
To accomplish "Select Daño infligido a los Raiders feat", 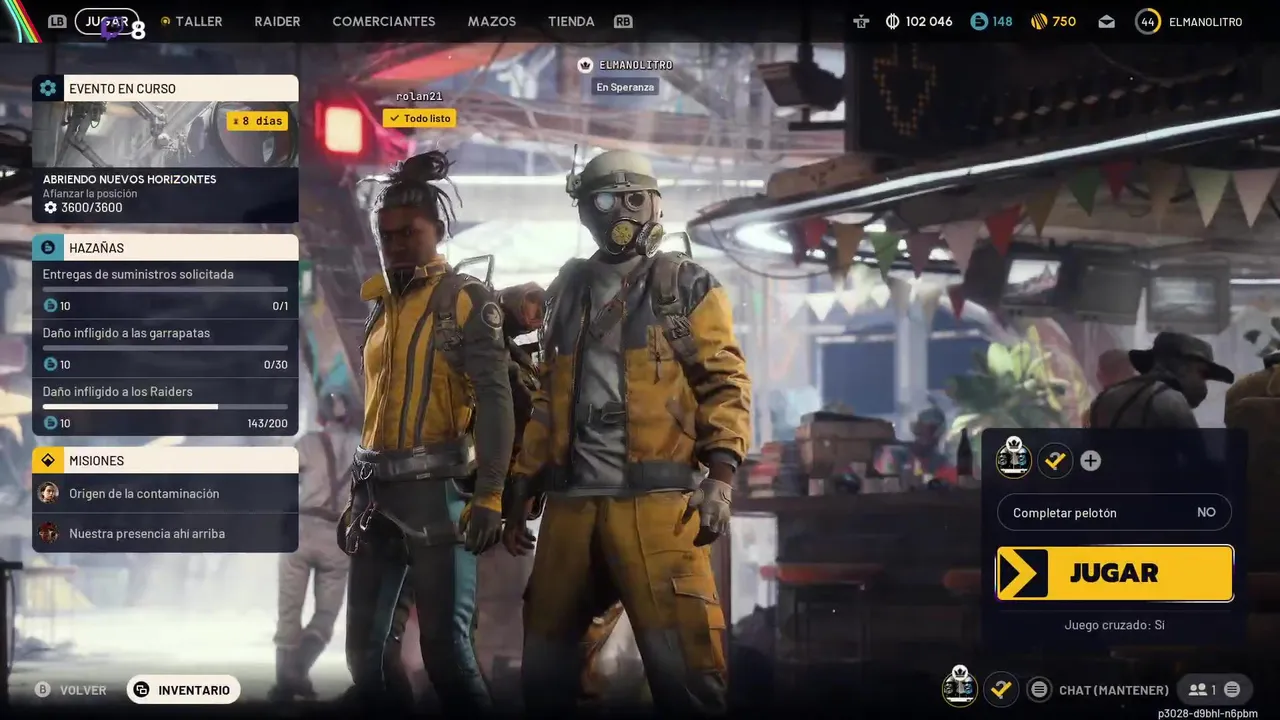I will [x=165, y=407].
